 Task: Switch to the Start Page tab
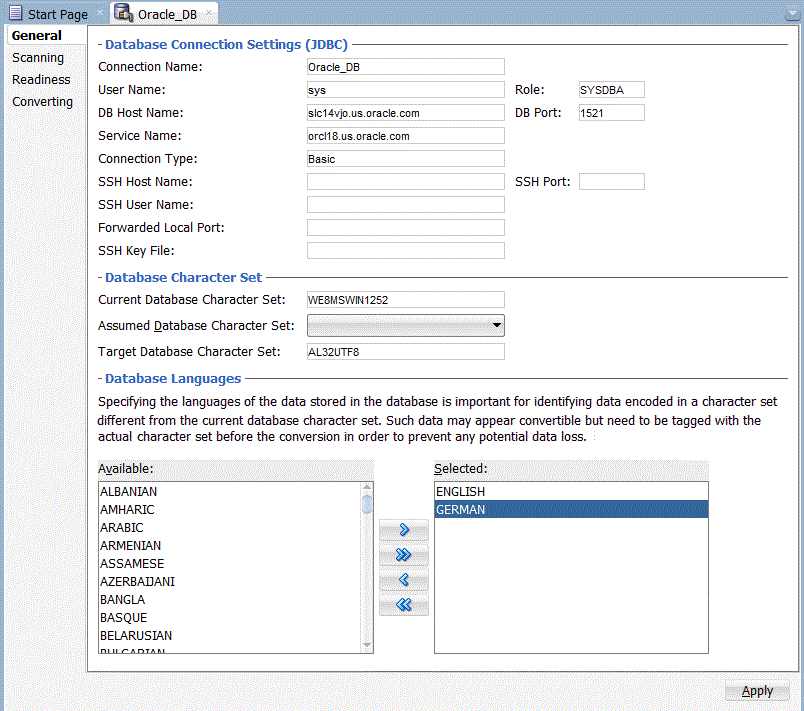coord(57,14)
